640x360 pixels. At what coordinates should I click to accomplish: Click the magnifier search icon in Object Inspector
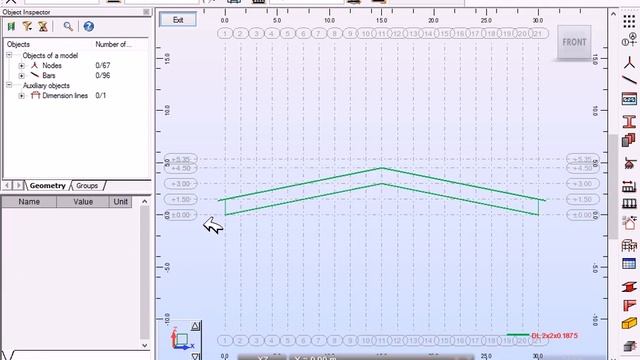[68, 27]
